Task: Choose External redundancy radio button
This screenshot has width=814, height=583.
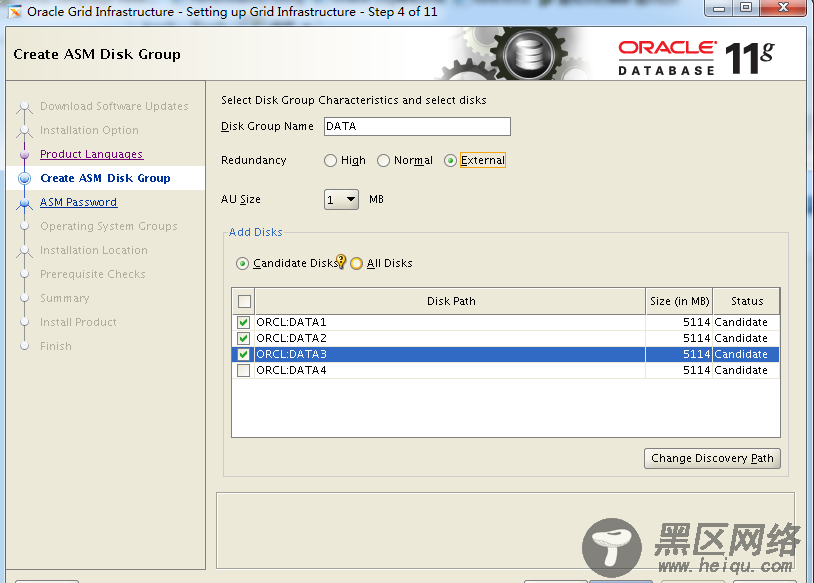Action: (x=451, y=160)
